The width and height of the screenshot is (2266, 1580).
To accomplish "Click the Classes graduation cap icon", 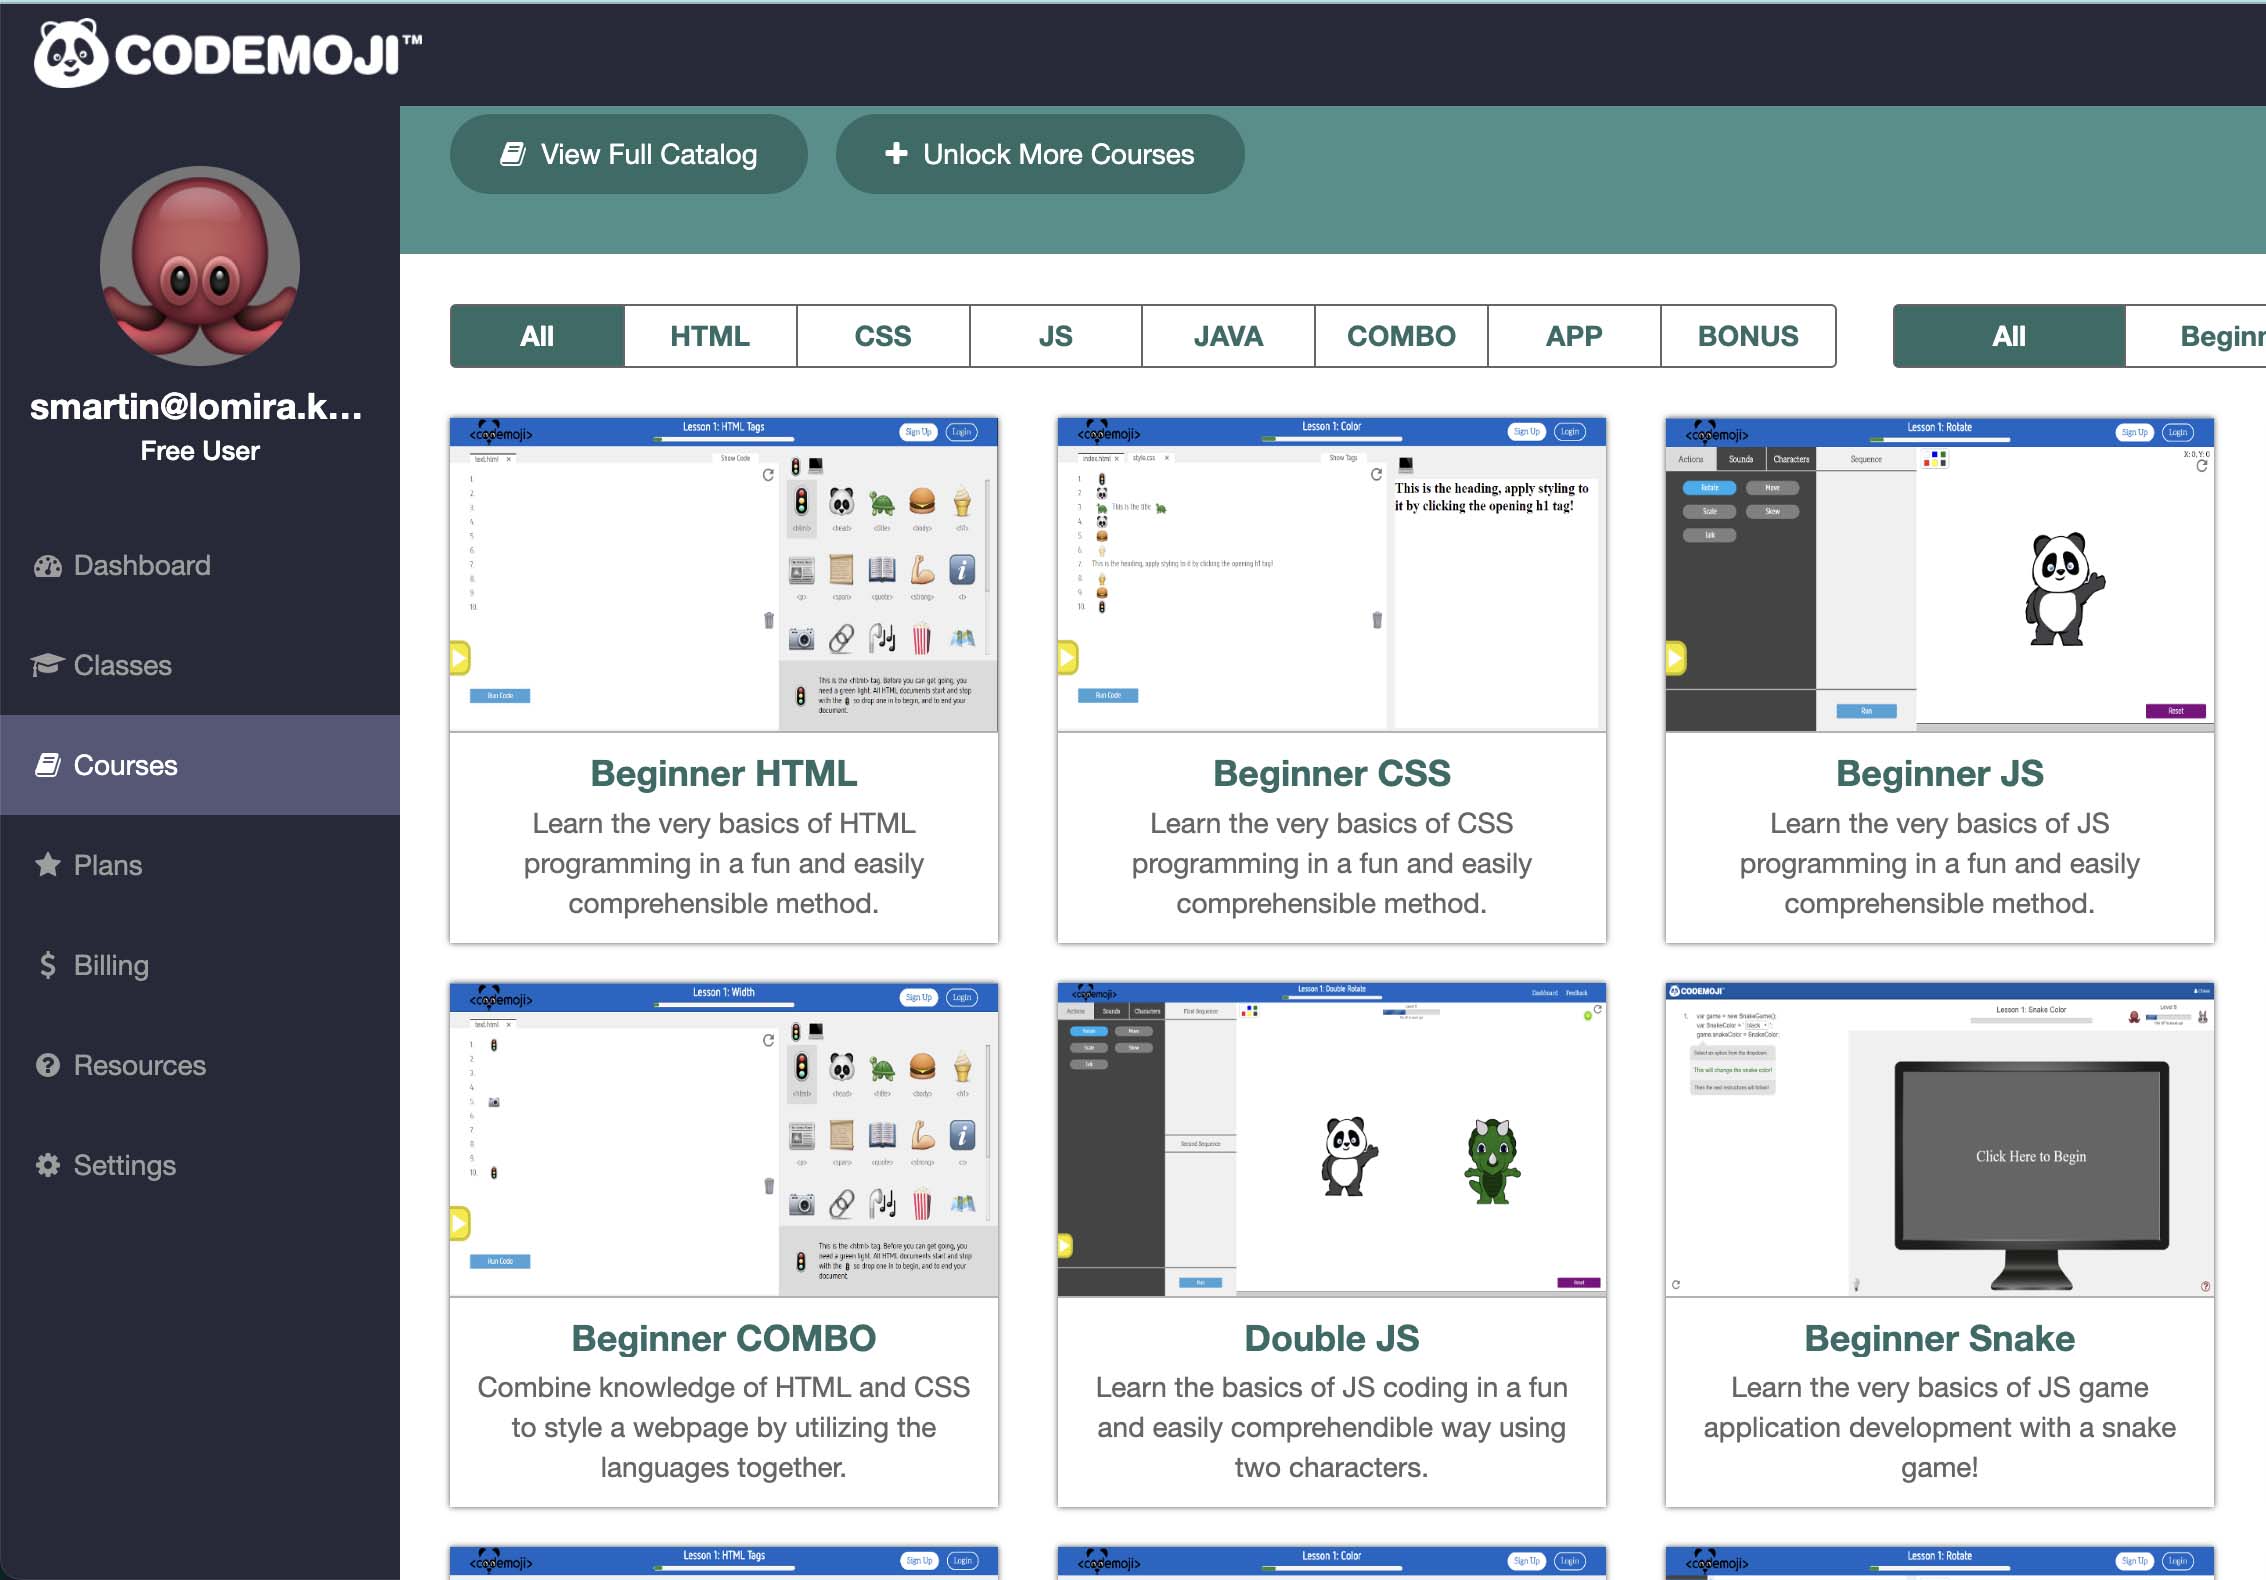I will 48,665.
